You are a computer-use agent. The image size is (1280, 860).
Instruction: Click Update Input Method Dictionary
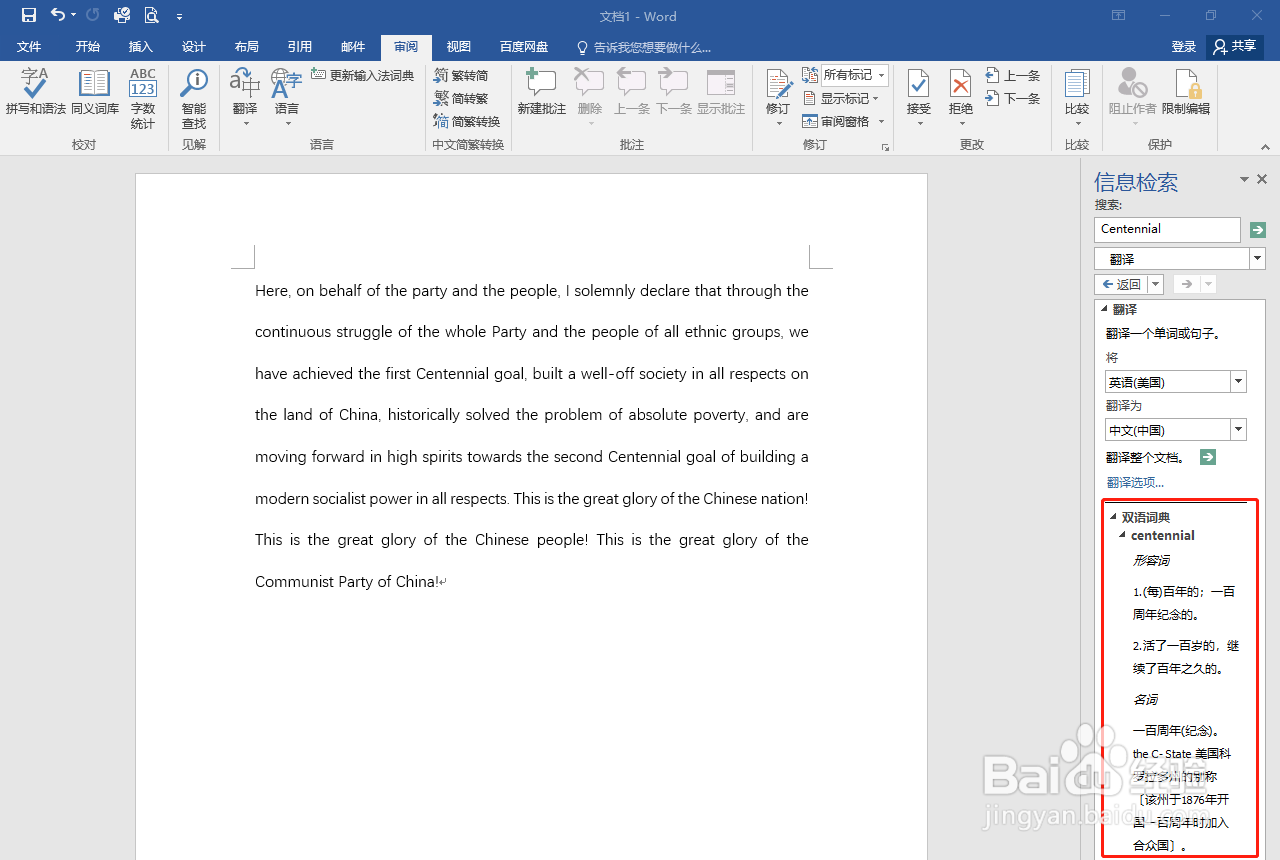[x=362, y=75]
